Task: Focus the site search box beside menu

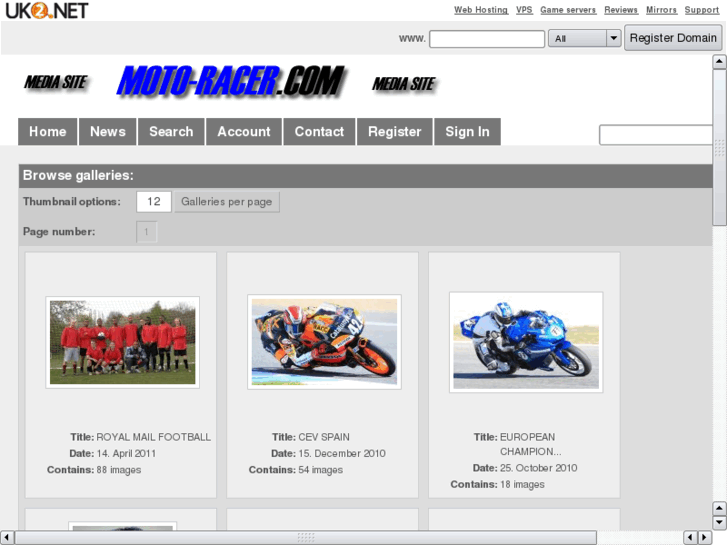Action: pos(656,135)
